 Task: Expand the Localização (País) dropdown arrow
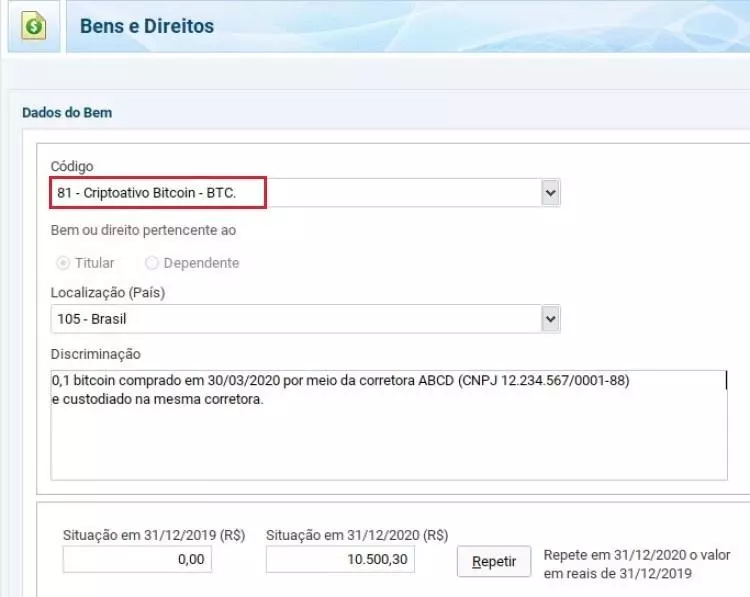coord(551,319)
